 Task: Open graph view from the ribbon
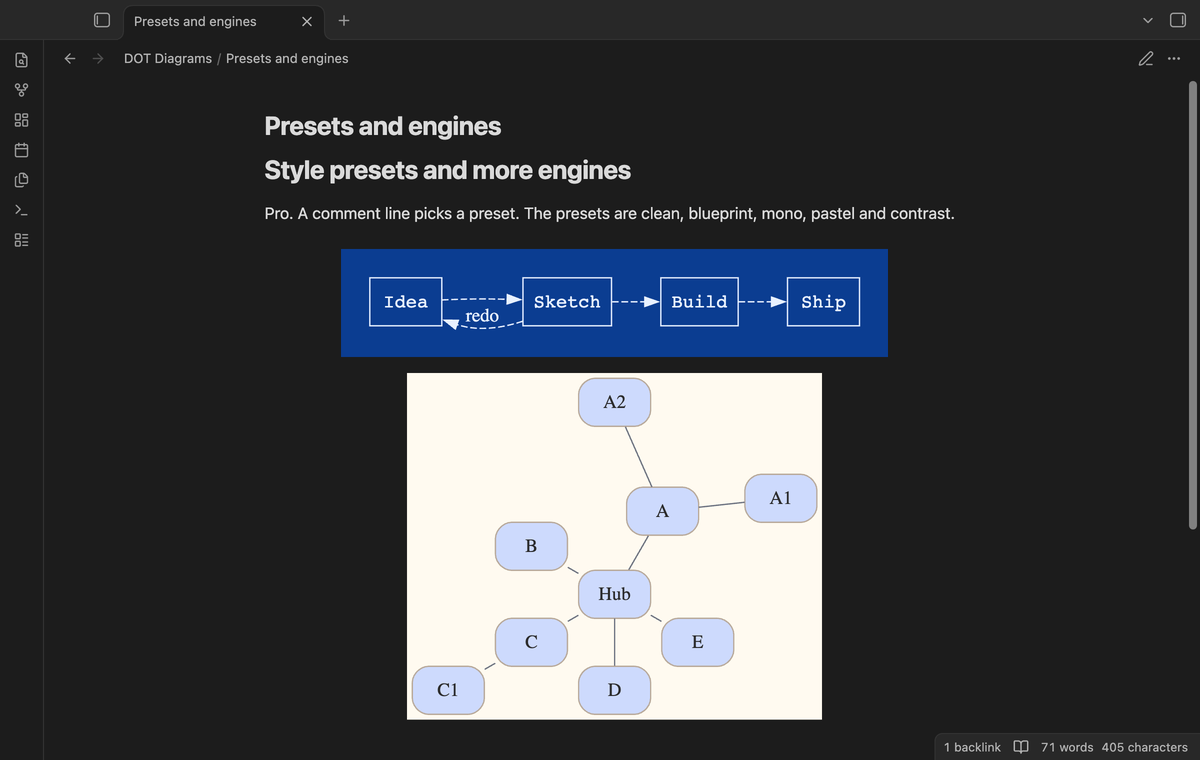tap(21, 91)
